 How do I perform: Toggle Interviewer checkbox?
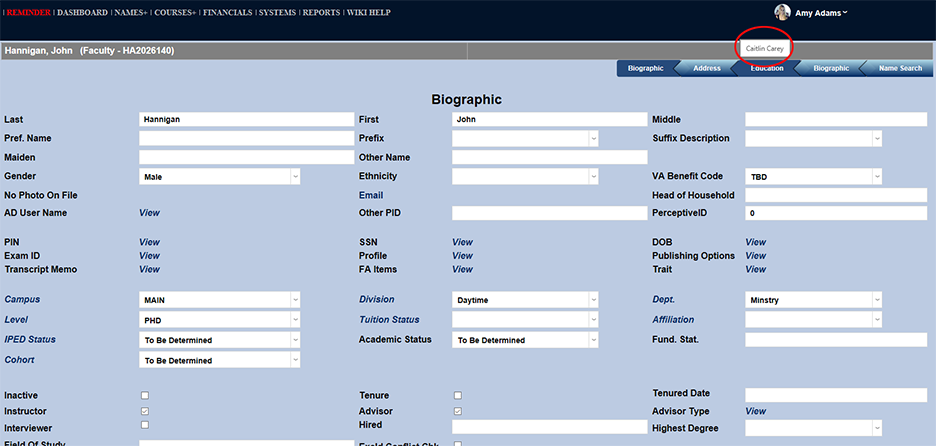145,425
